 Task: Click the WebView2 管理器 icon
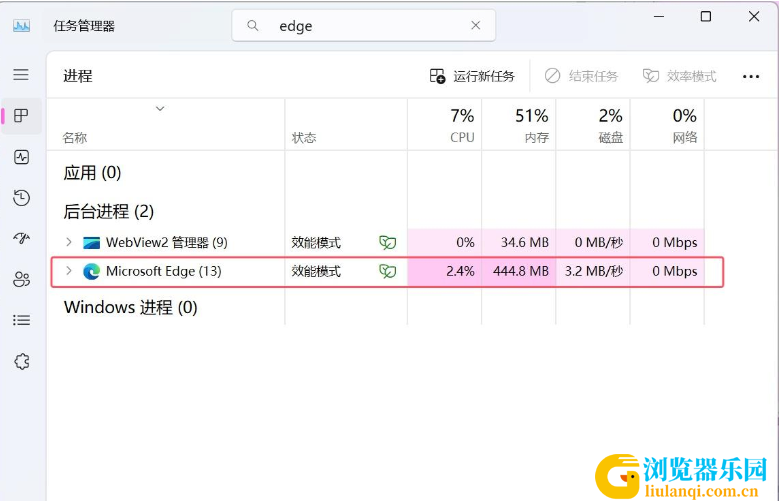[91, 243]
